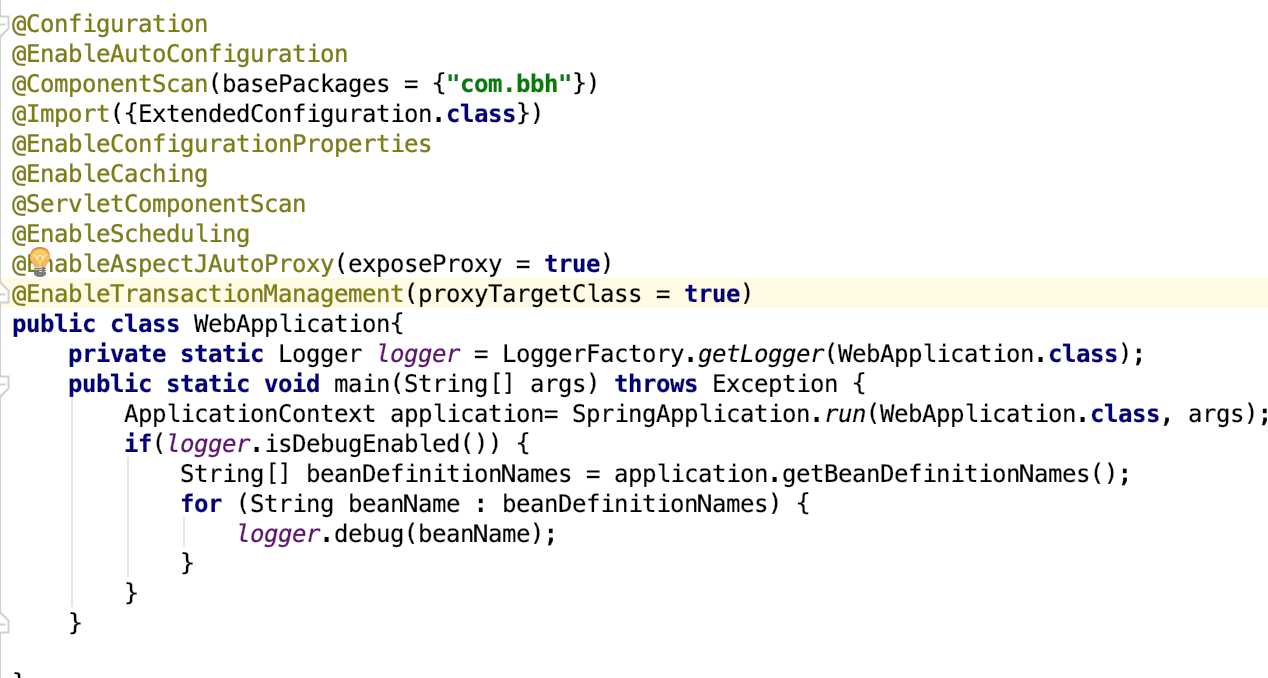This screenshot has height=678, width=1268.
Task: Collapse the main method fold marker
Action: point(5,384)
